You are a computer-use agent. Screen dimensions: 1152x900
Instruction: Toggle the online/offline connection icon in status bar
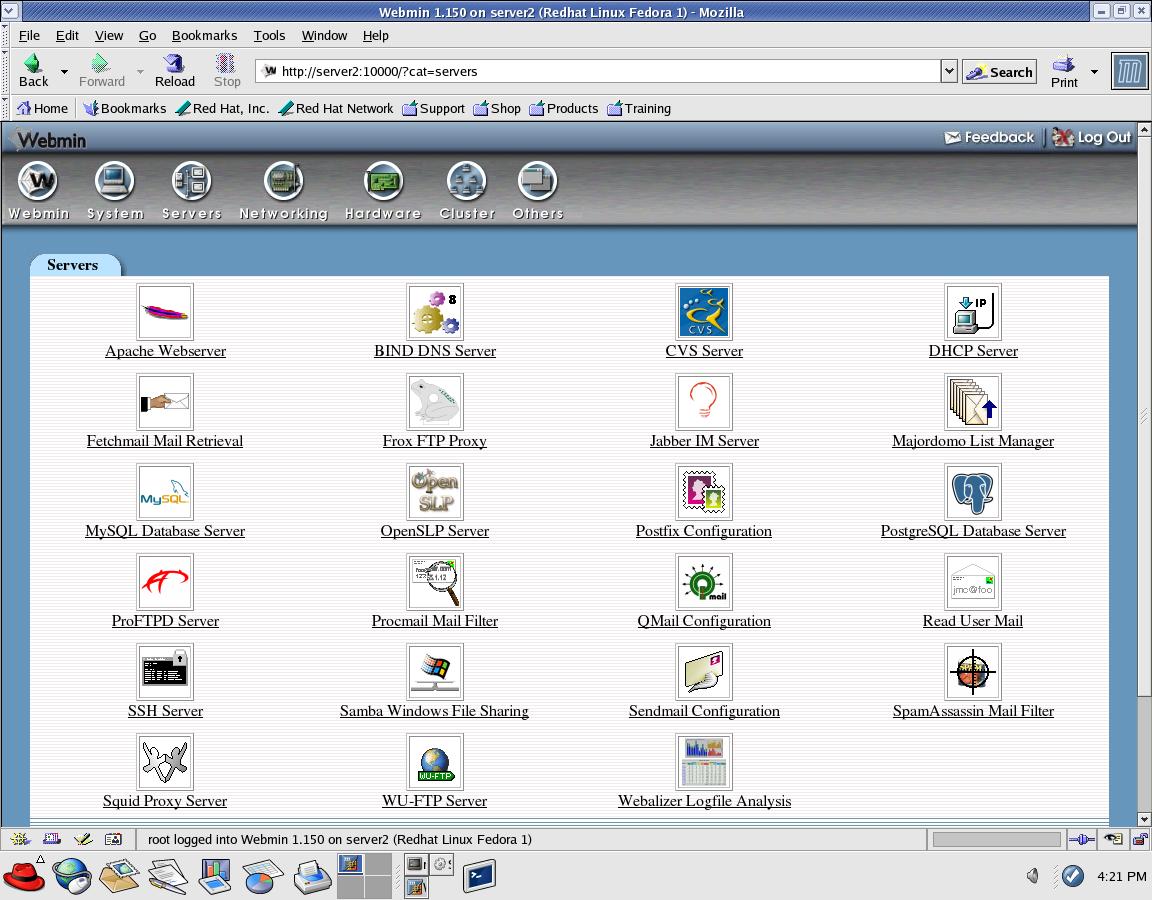[x=1081, y=840]
